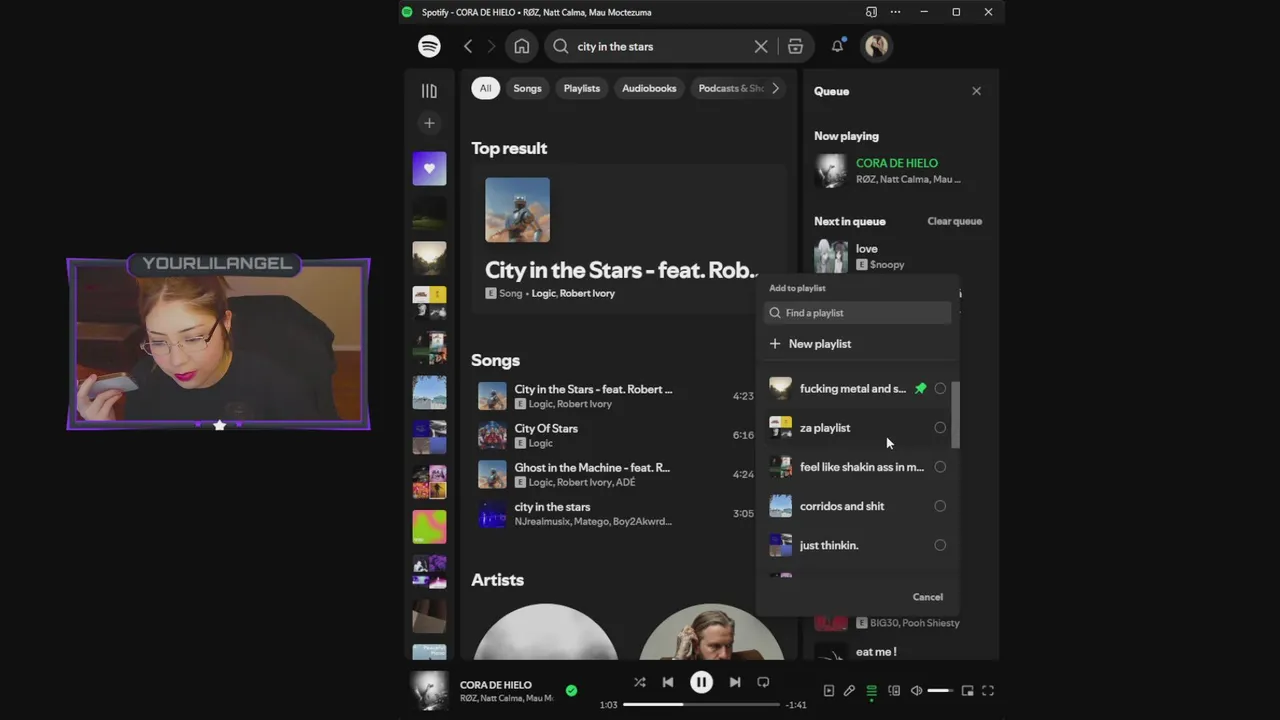This screenshot has width=1280, height=720.
Task: Click the top result album cover
Action: pyautogui.click(x=517, y=210)
